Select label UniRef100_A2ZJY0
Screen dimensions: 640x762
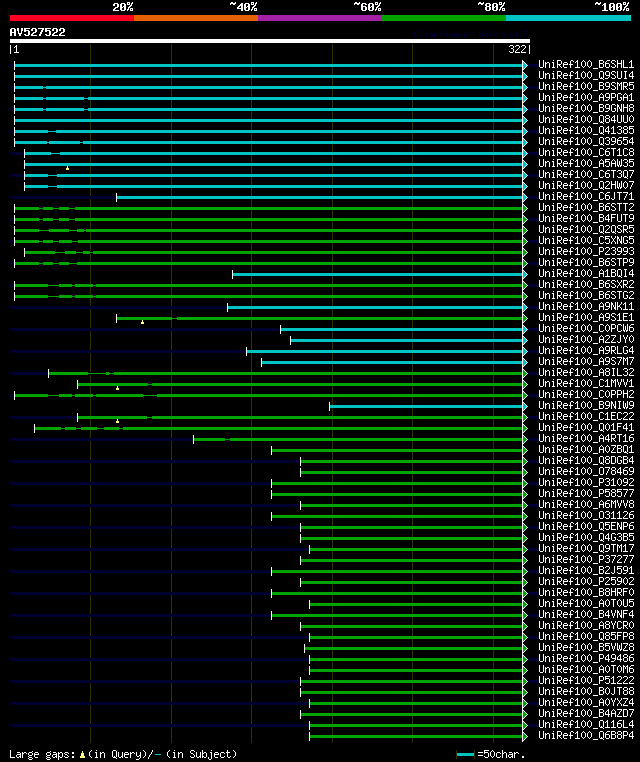[586, 339]
